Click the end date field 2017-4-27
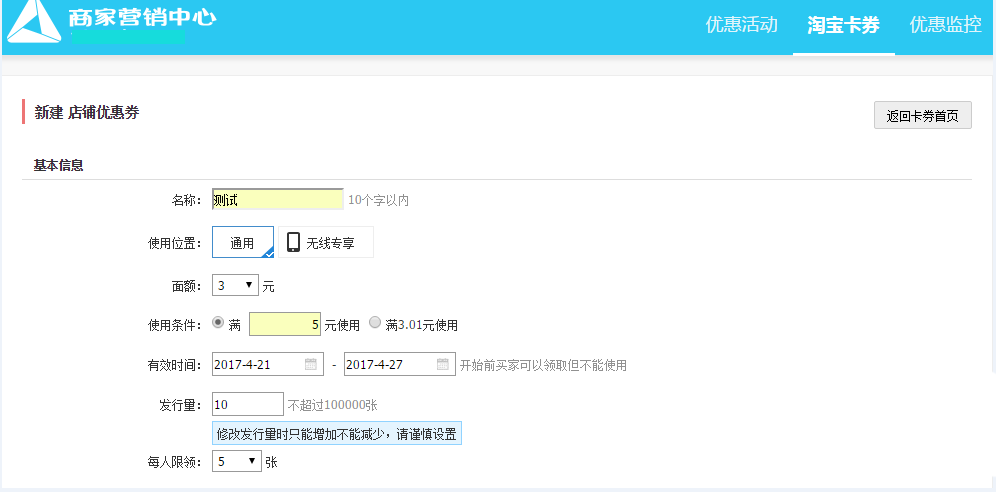Image resolution: width=996 pixels, height=492 pixels. click(x=400, y=364)
